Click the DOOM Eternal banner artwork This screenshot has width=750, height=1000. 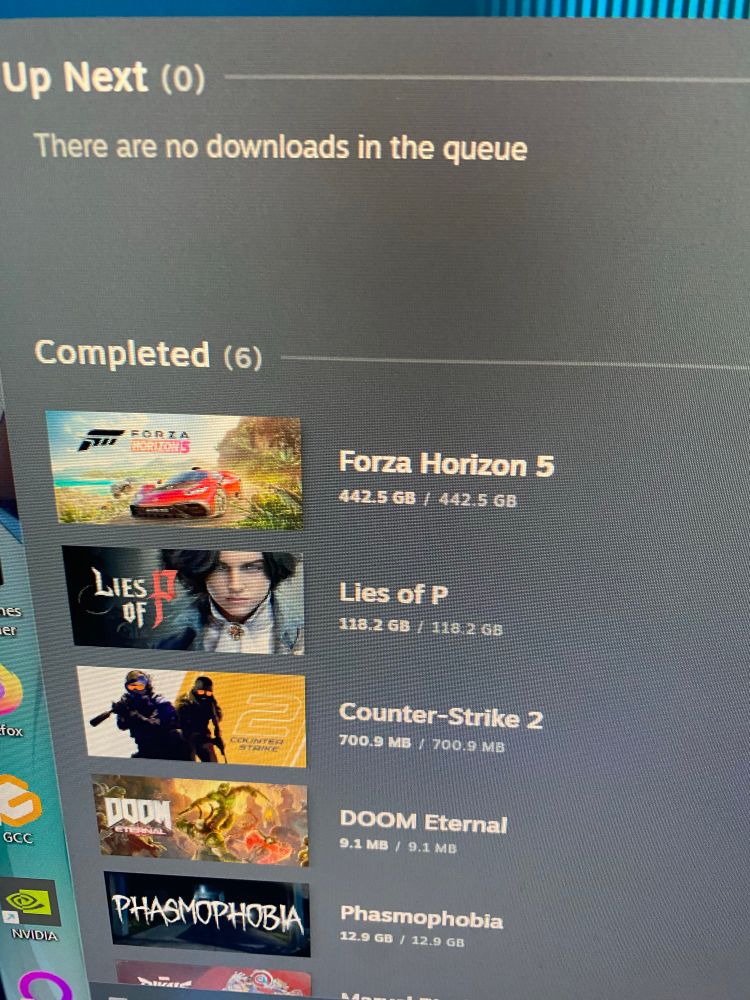coord(200,820)
